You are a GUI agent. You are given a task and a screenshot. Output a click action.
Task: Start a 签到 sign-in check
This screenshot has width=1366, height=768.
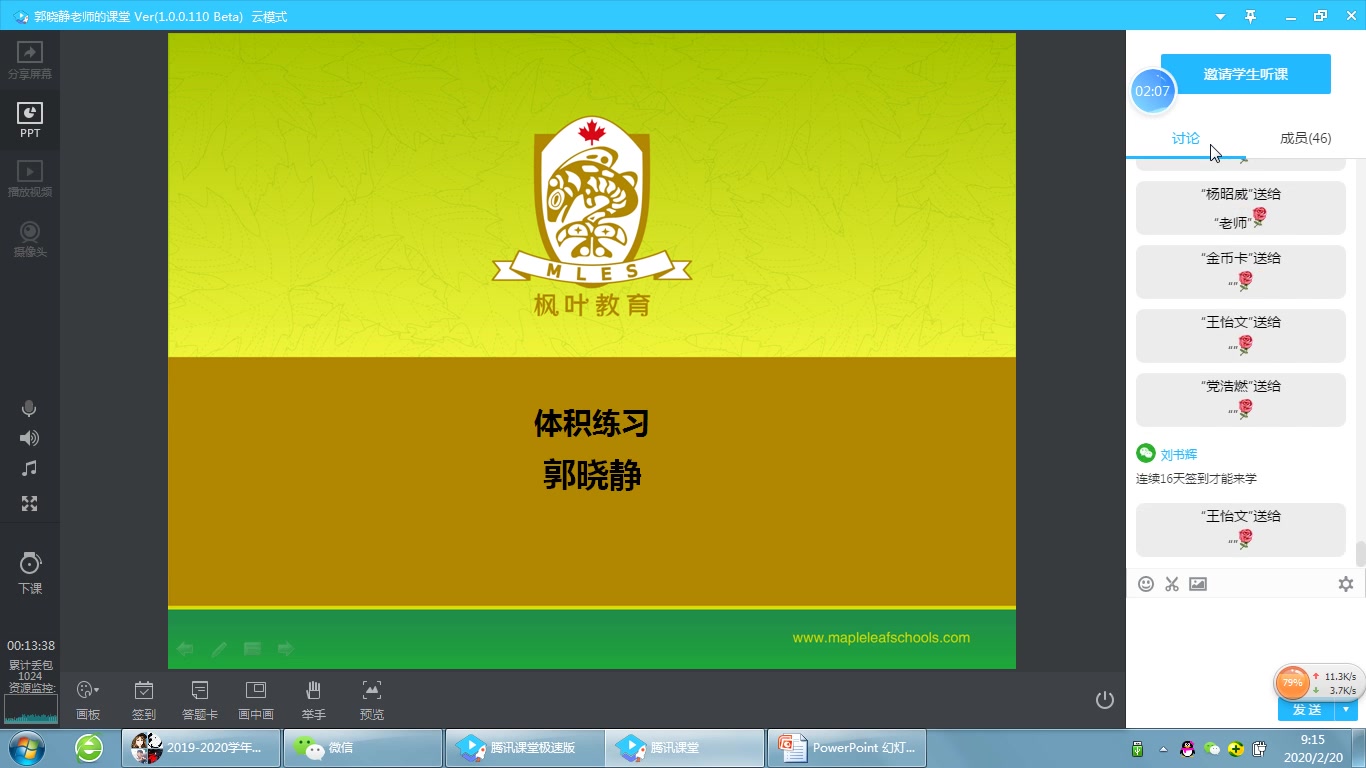point(144,700)
